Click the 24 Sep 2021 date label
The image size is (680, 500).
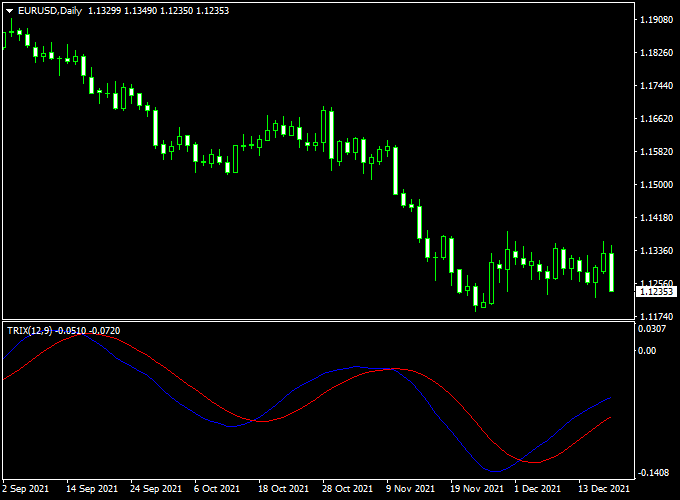[x=156, y=489]
